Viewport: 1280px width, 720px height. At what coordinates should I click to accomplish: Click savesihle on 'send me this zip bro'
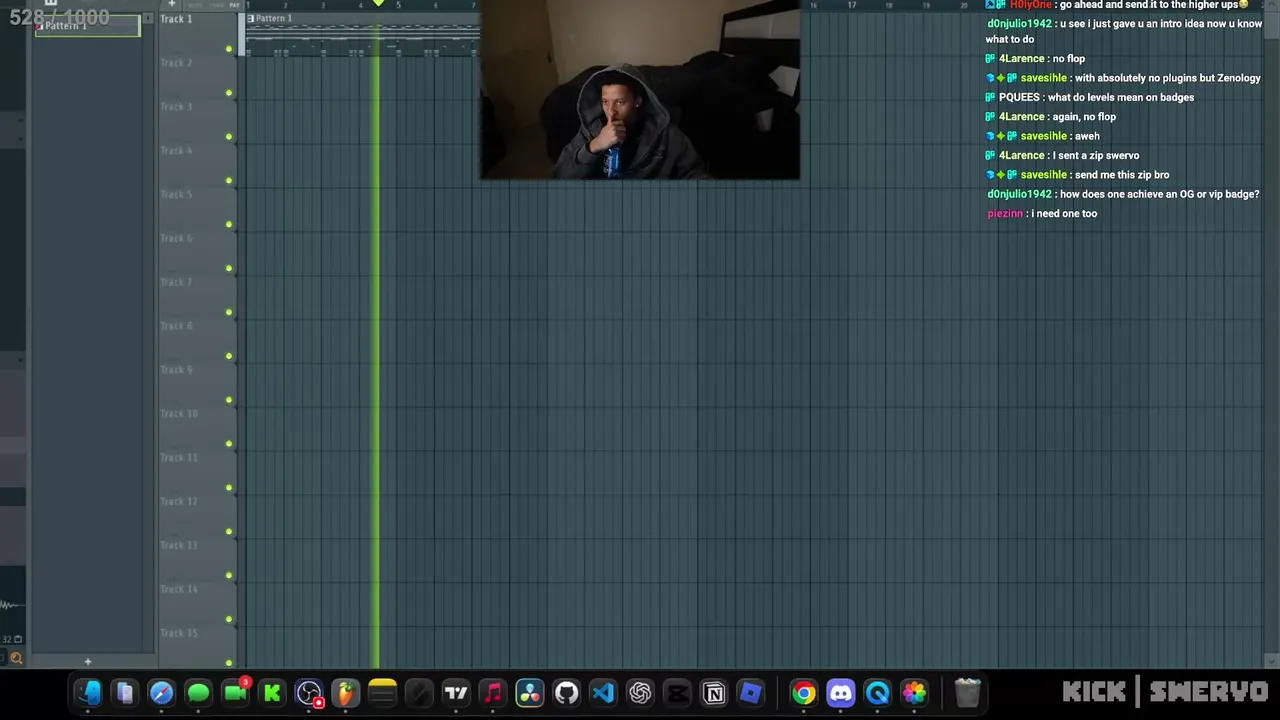[1043, 175]
